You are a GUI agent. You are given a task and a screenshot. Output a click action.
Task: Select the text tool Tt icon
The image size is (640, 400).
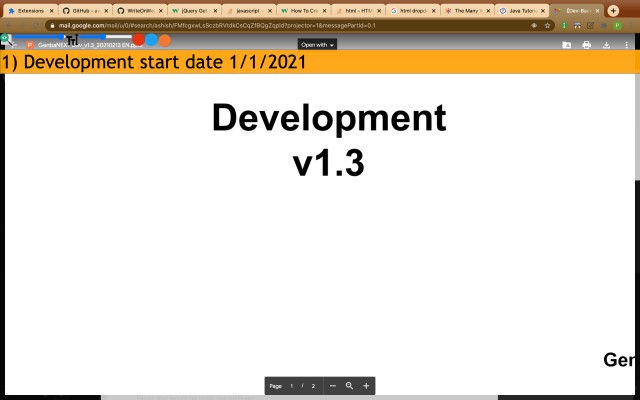(x=72, y=40)
